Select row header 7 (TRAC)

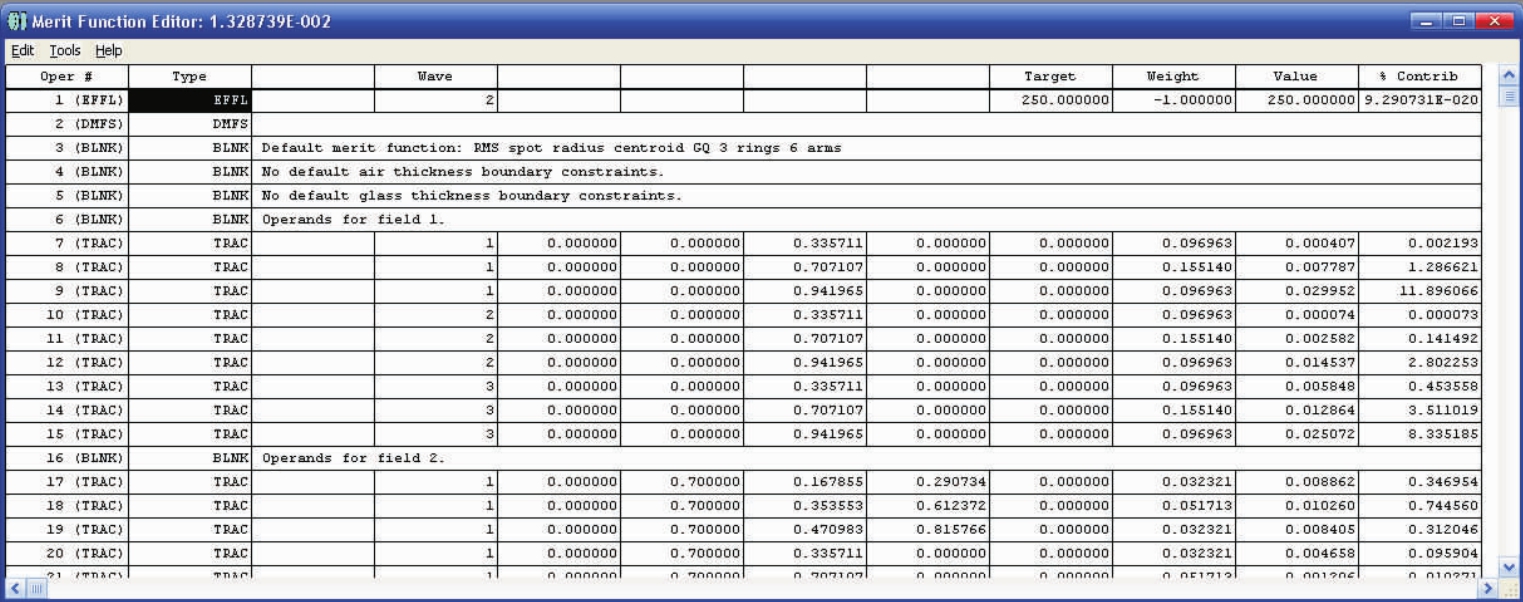tap(67, 243)
